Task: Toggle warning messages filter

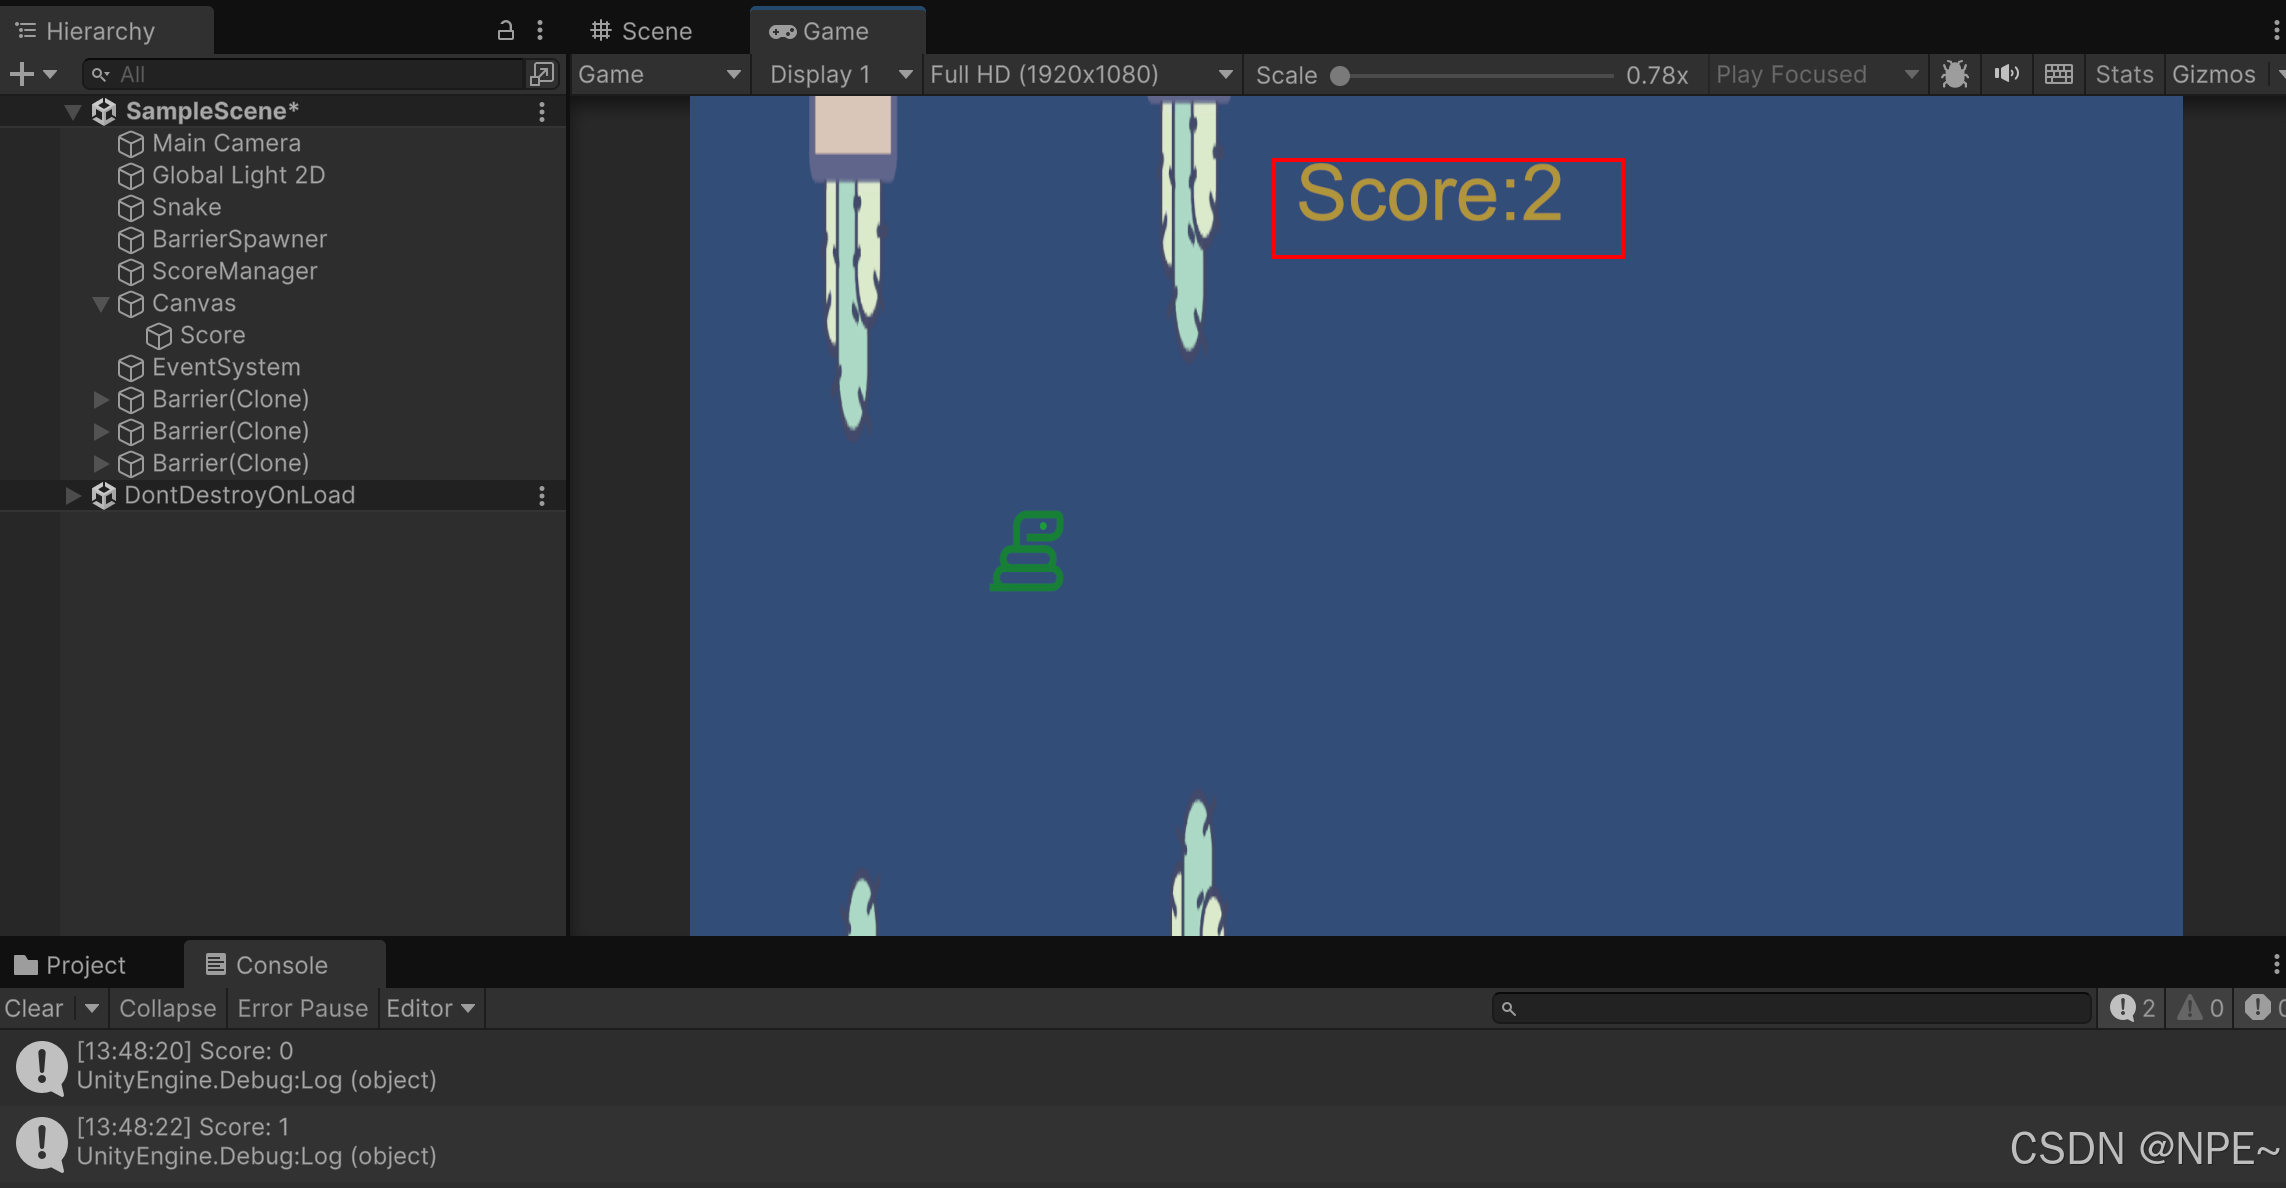Action: [x=2200, y=1008]
